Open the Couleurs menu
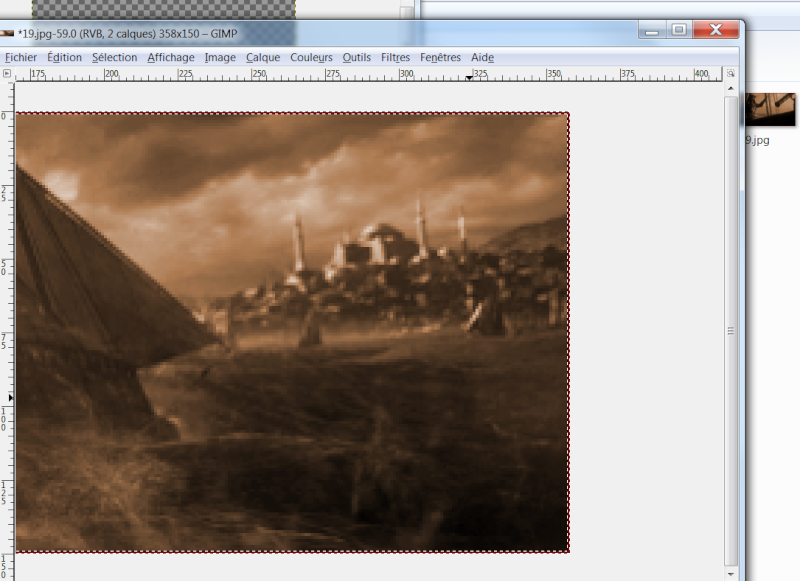Screen dimensions: 800x581 [311, 57]
